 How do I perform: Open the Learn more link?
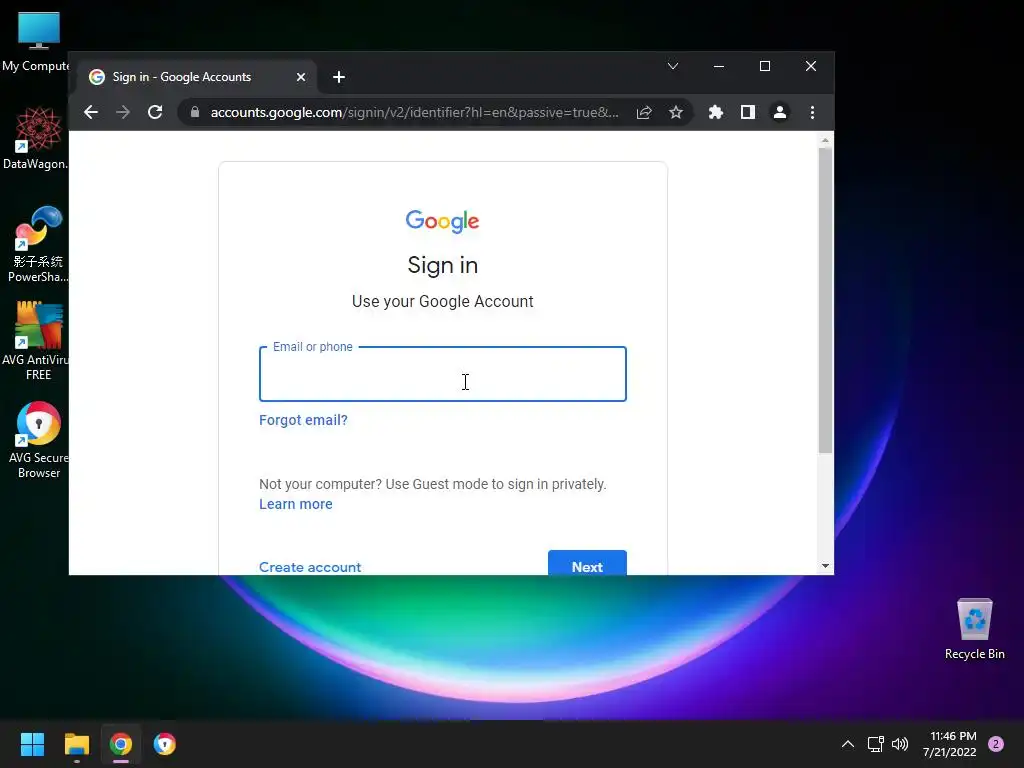coord(296,504)
